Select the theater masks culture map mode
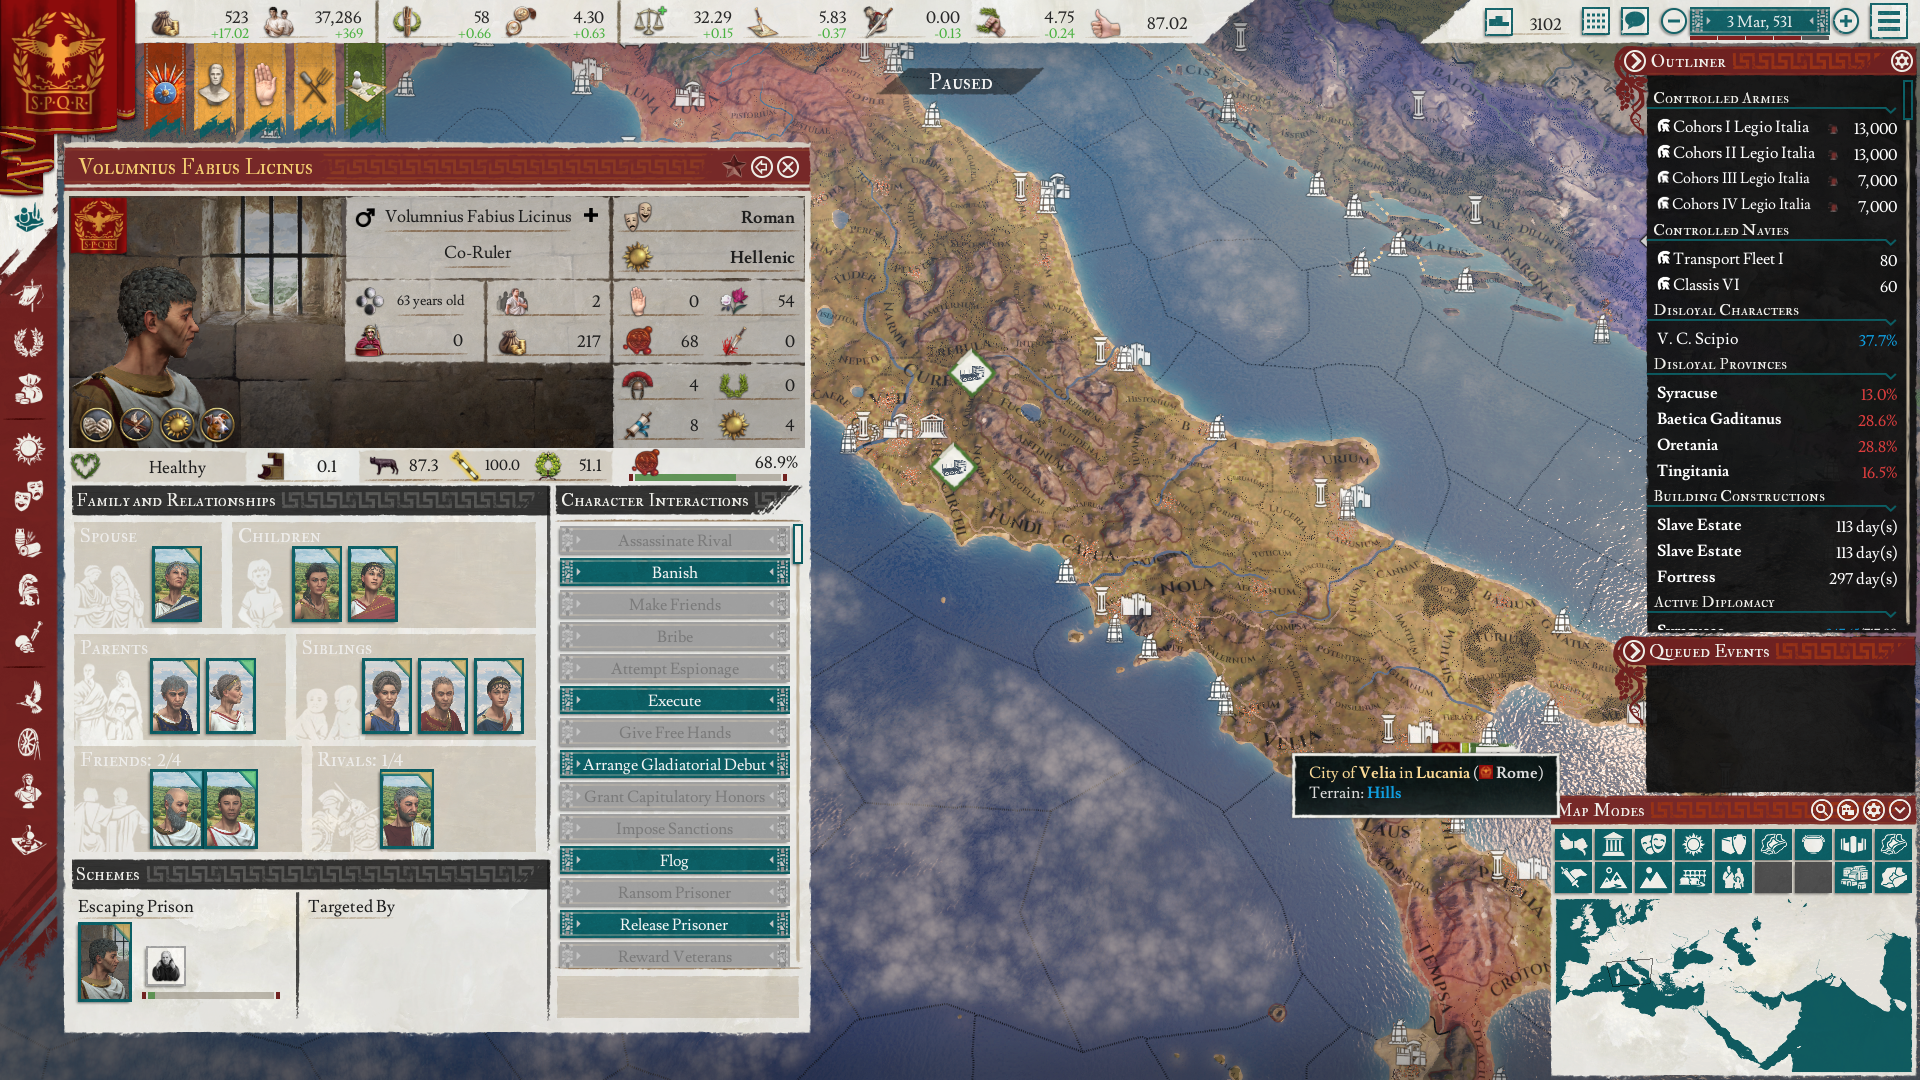1920x1080 pixels. coord(1653,844)
